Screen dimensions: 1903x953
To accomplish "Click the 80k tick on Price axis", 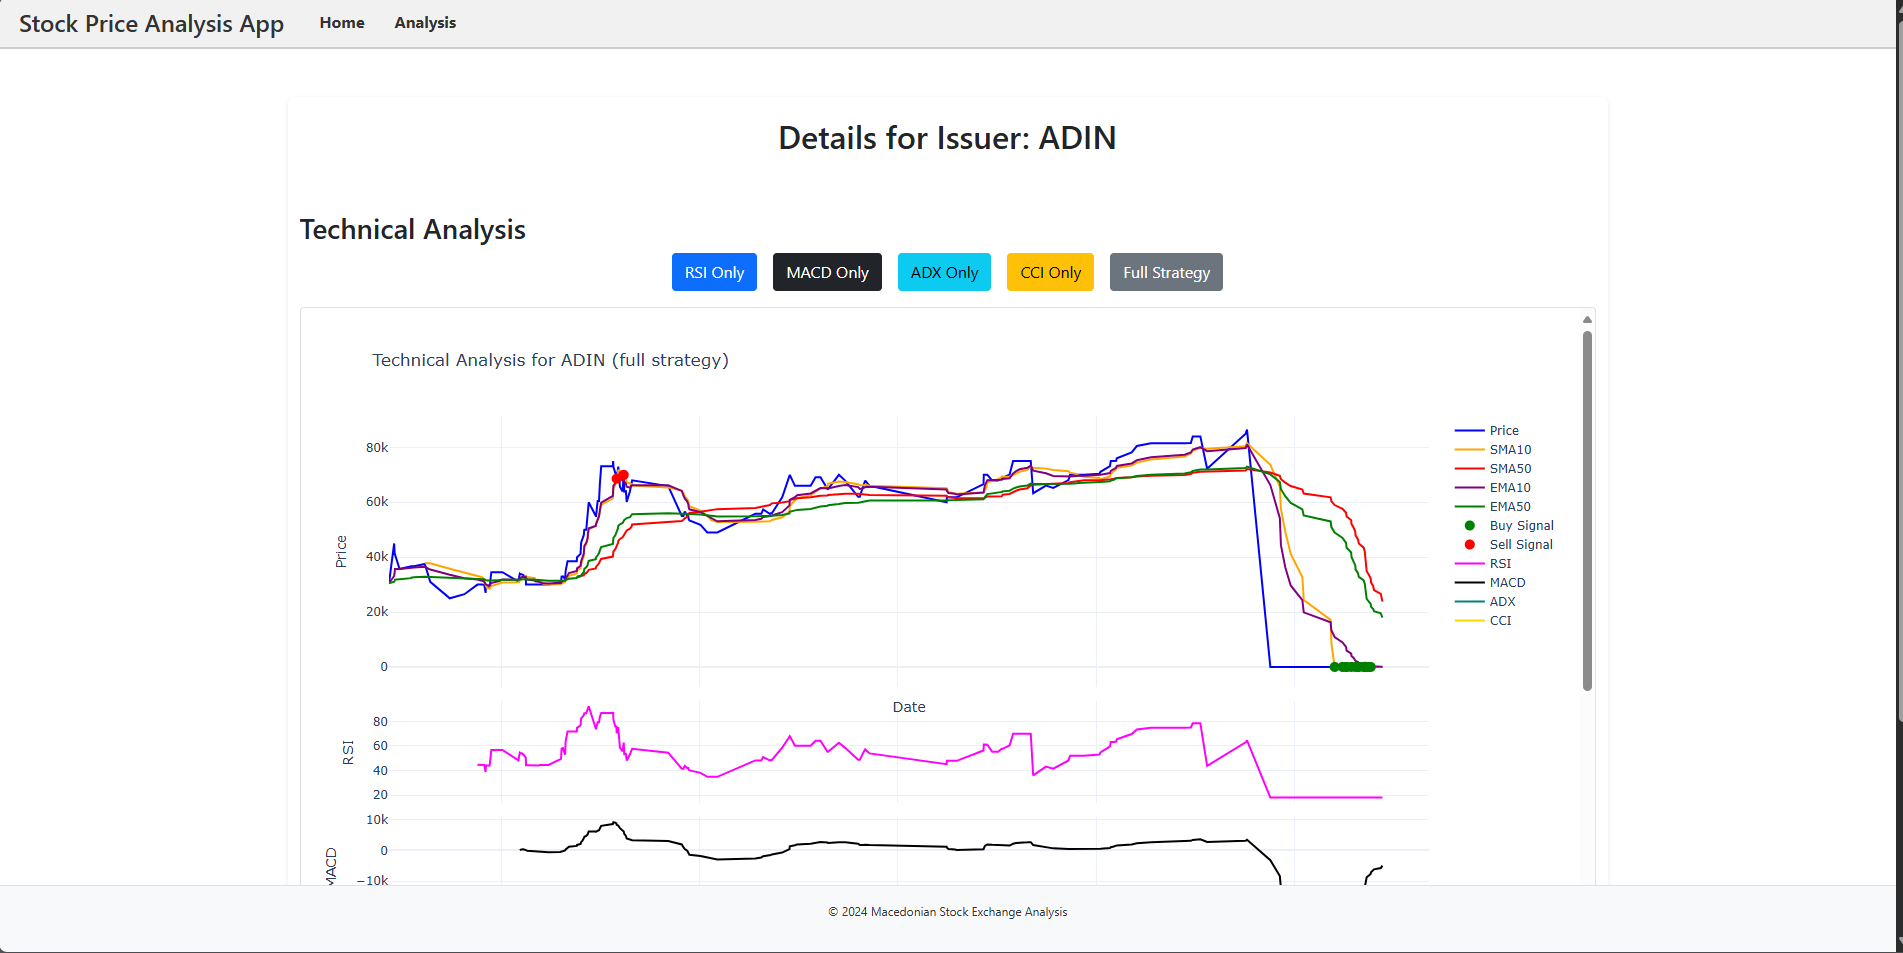I will [x=377, y=448].
